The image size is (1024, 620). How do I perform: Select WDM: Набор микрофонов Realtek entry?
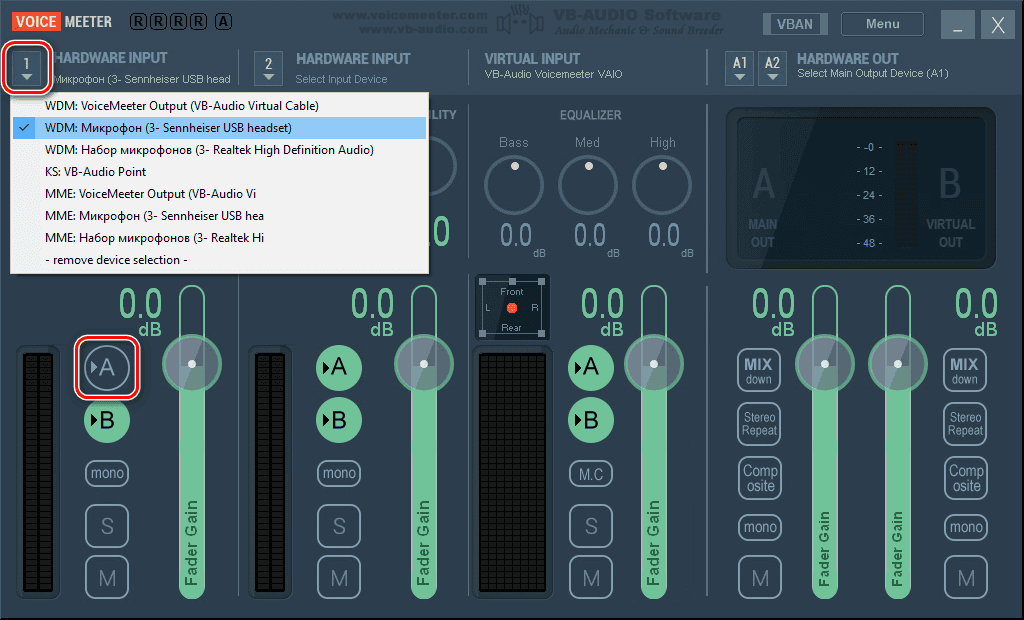pos(219,150)
